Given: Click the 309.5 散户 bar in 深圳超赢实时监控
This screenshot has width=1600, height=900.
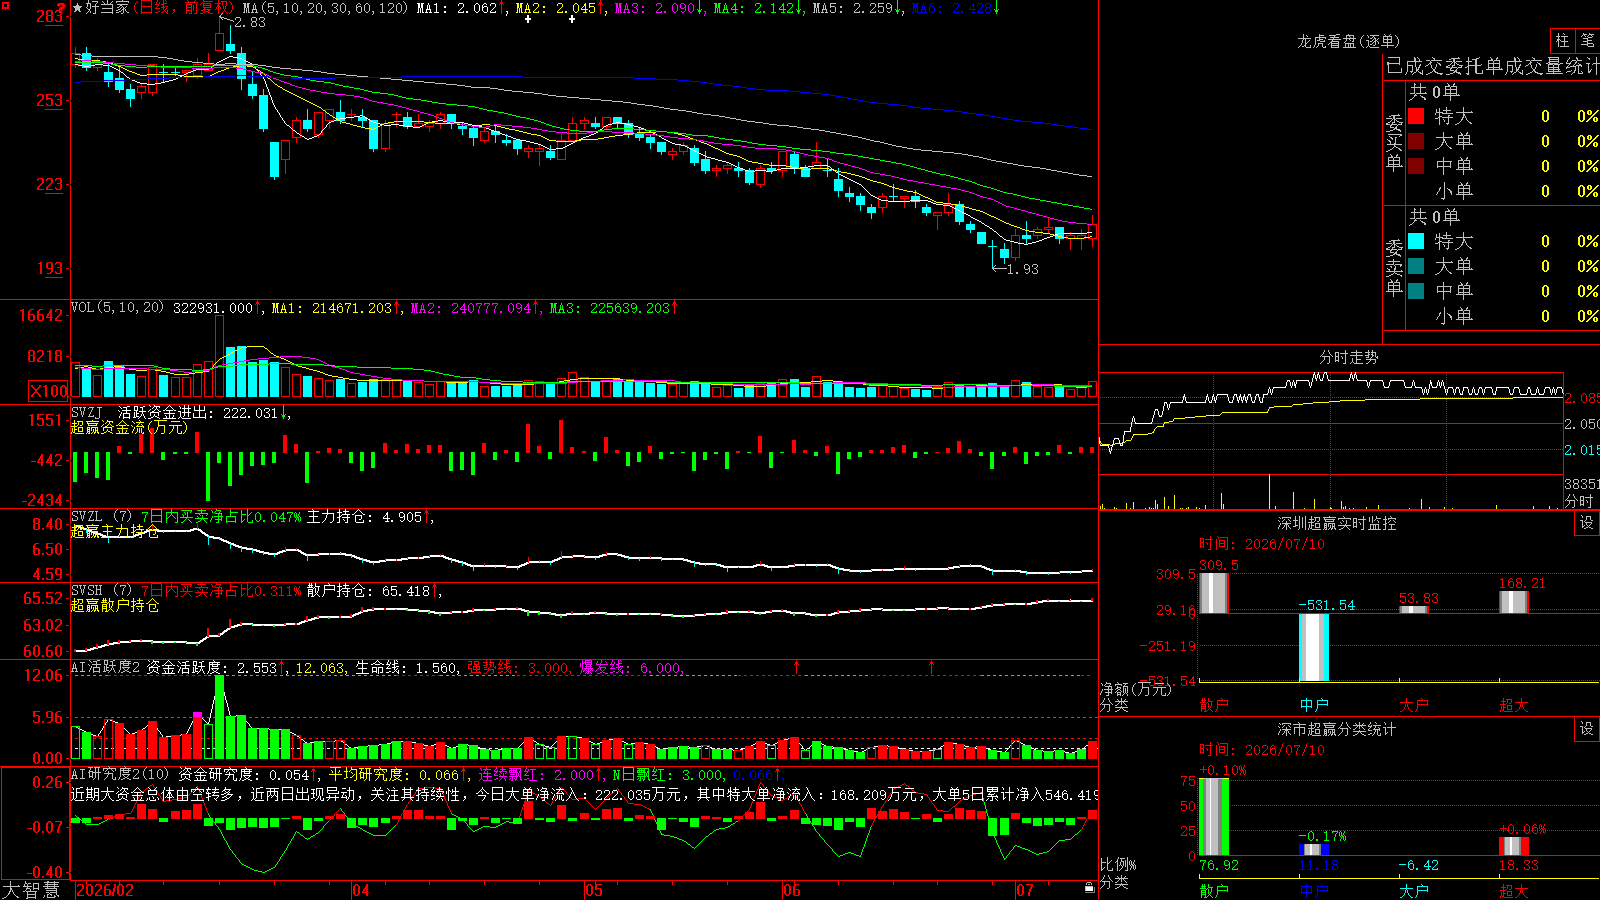Looking at the screenshot, I should point(1214,592).
